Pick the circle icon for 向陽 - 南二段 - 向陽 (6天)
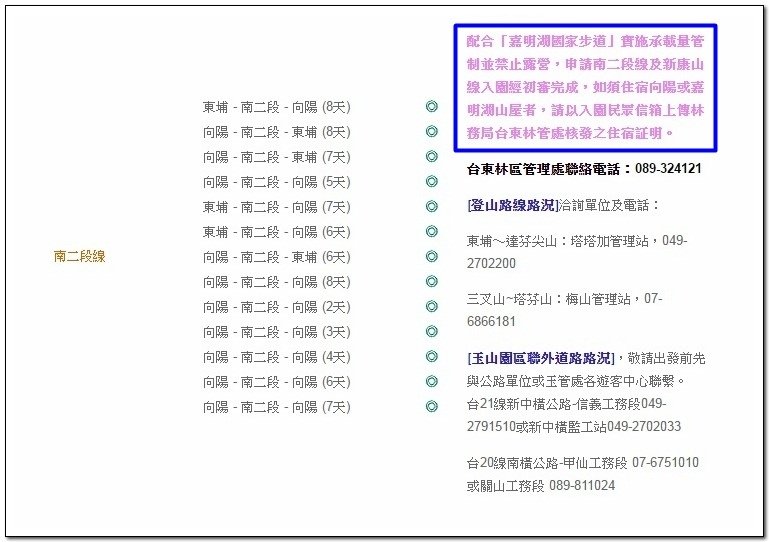This screenshot has height=542, width=769. (x=432, y=382)
